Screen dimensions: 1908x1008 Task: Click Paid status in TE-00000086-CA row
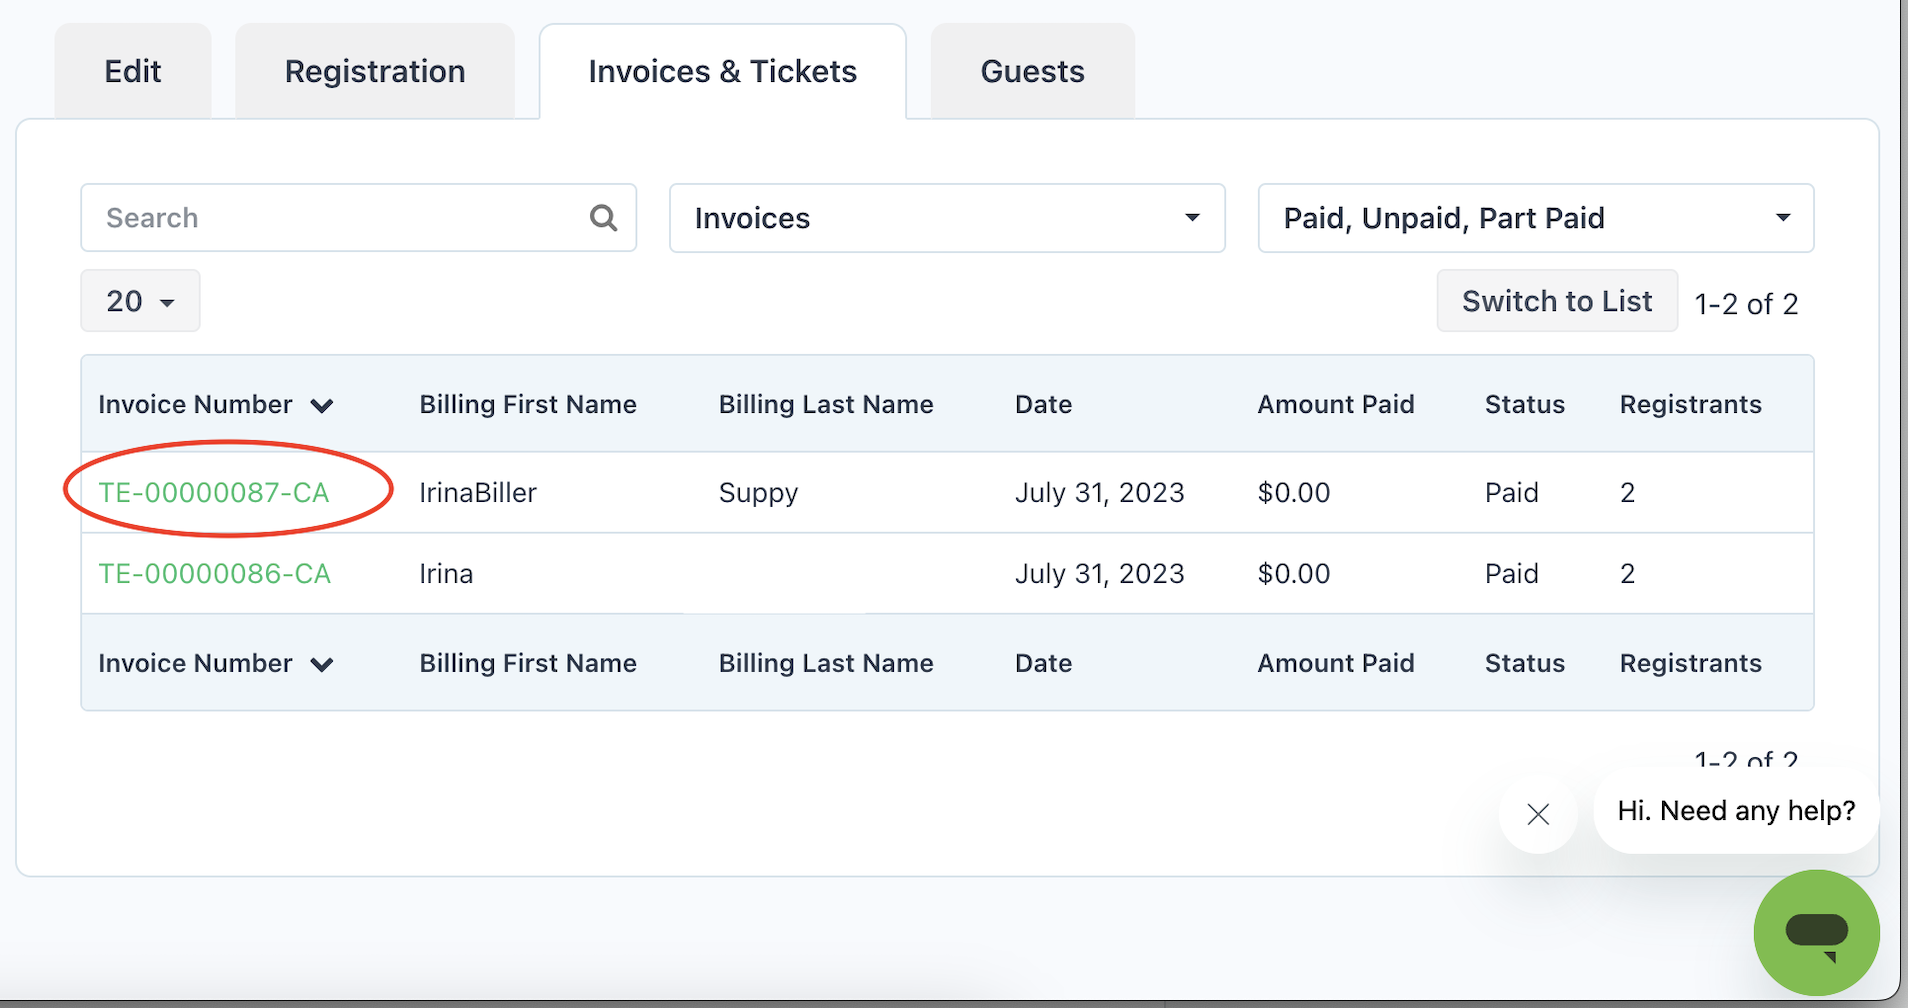point(1511,573)
